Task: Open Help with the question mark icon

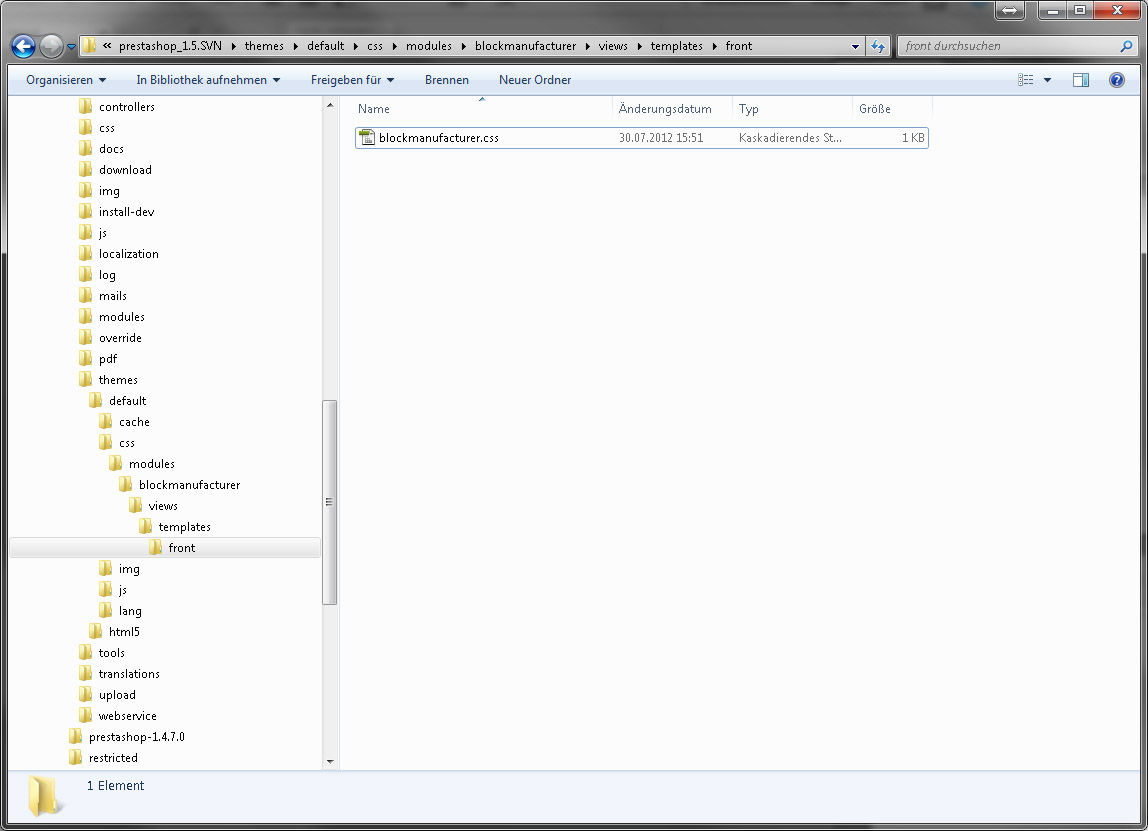Action: pos(1117,80)
